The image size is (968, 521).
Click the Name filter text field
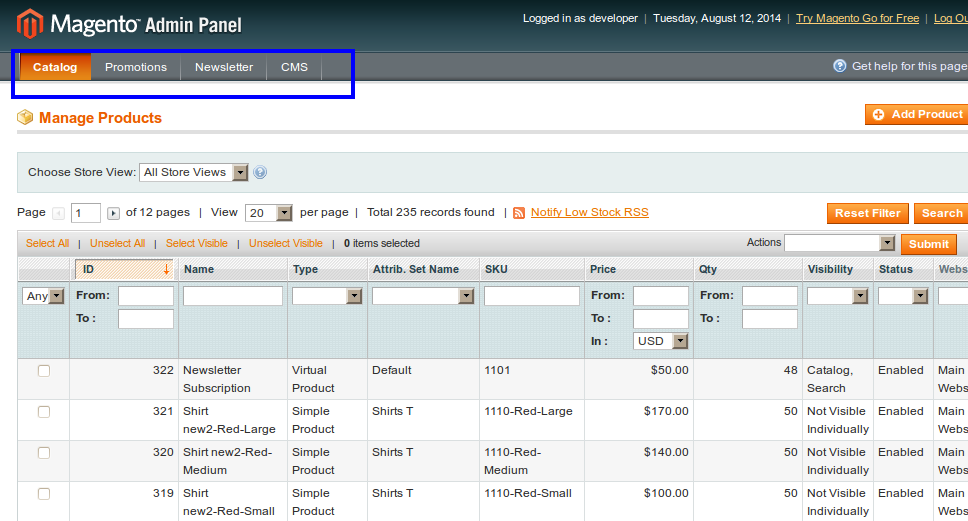pos(233,296)
